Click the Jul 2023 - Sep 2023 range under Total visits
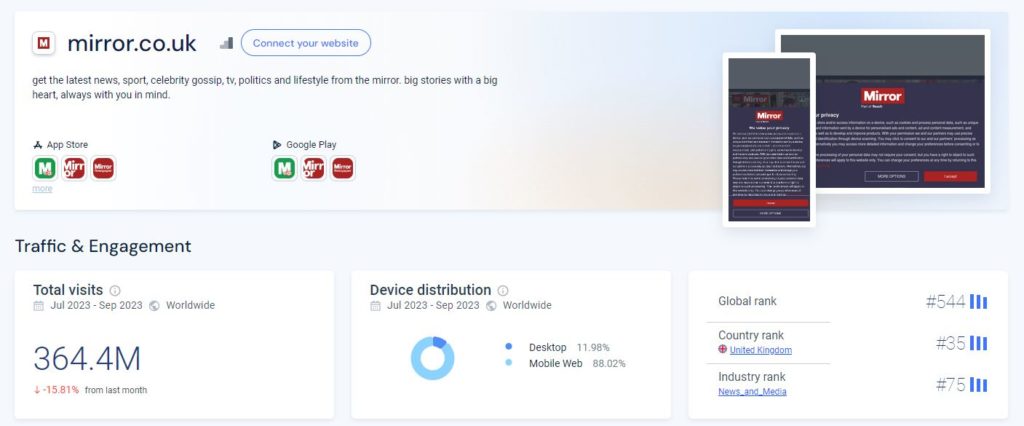The height and width of the screenshot is (426, 1024). click(x=96, y=305)
